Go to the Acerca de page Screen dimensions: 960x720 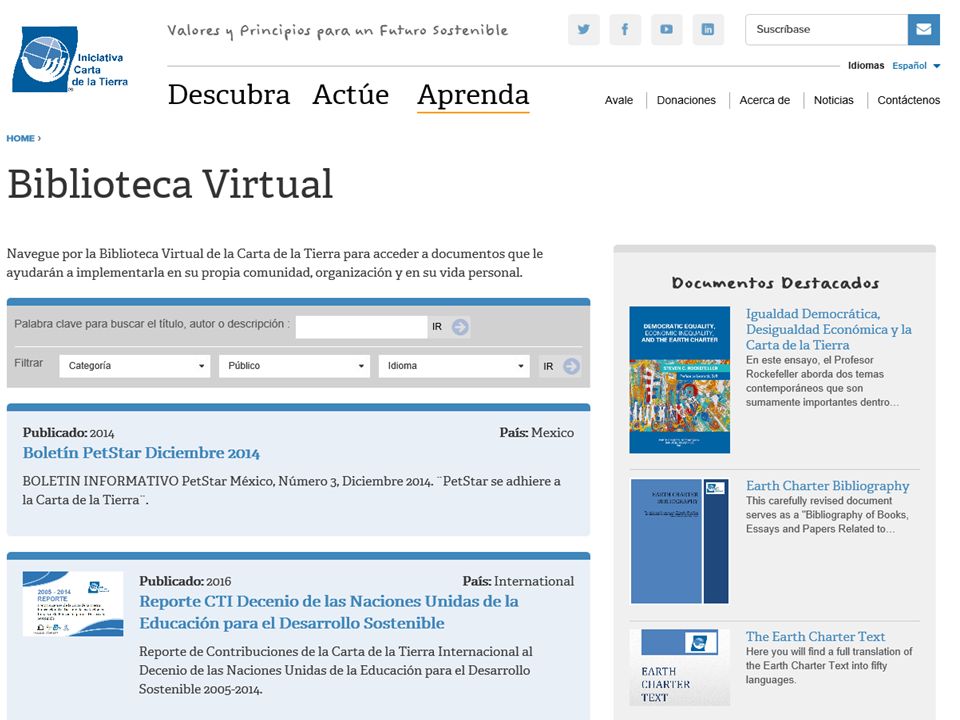click(765, 100)
